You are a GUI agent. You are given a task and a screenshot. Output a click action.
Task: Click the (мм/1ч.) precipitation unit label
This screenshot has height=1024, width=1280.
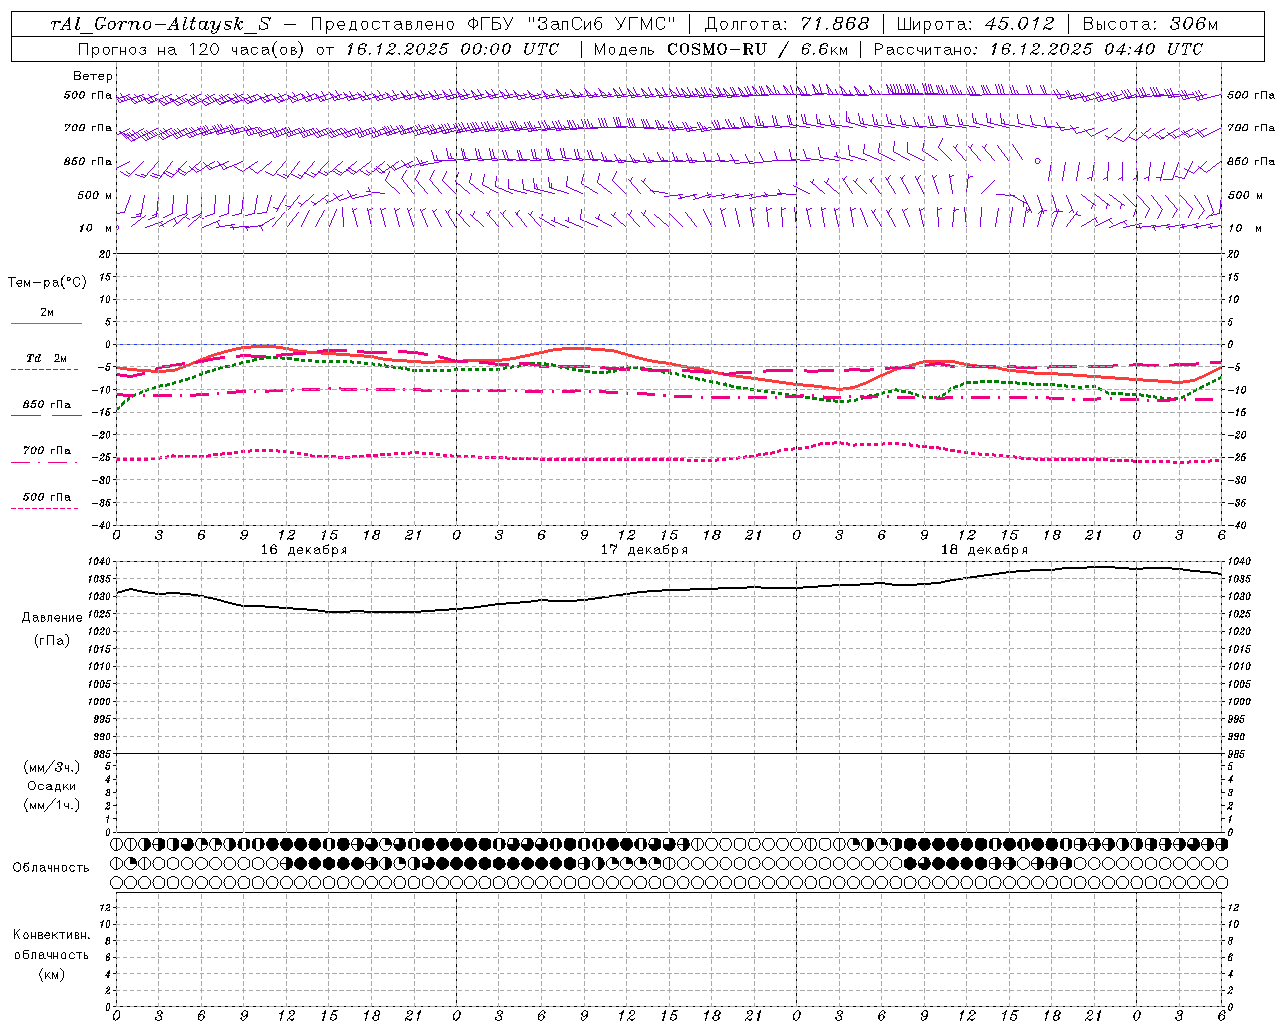(52, 805)
